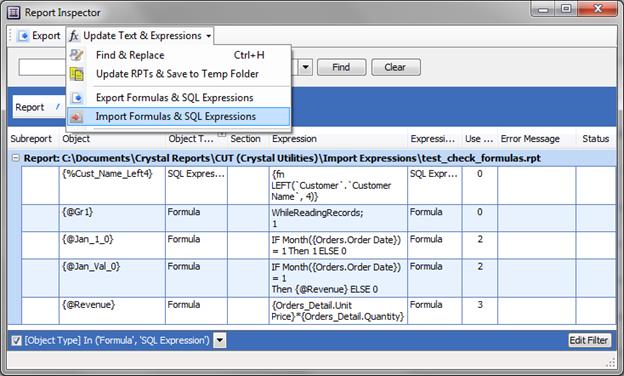Viewport: 624px width, 376px height.
Task: Click the Clear button
Action: point(396,67)
